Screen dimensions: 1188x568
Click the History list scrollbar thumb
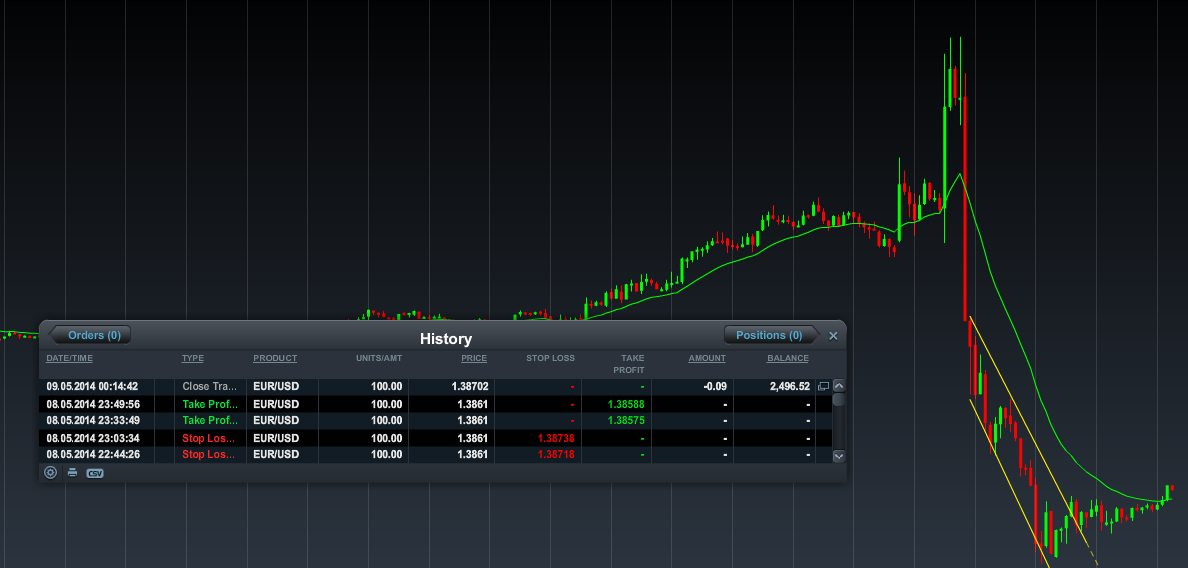(x=839, y=399)
